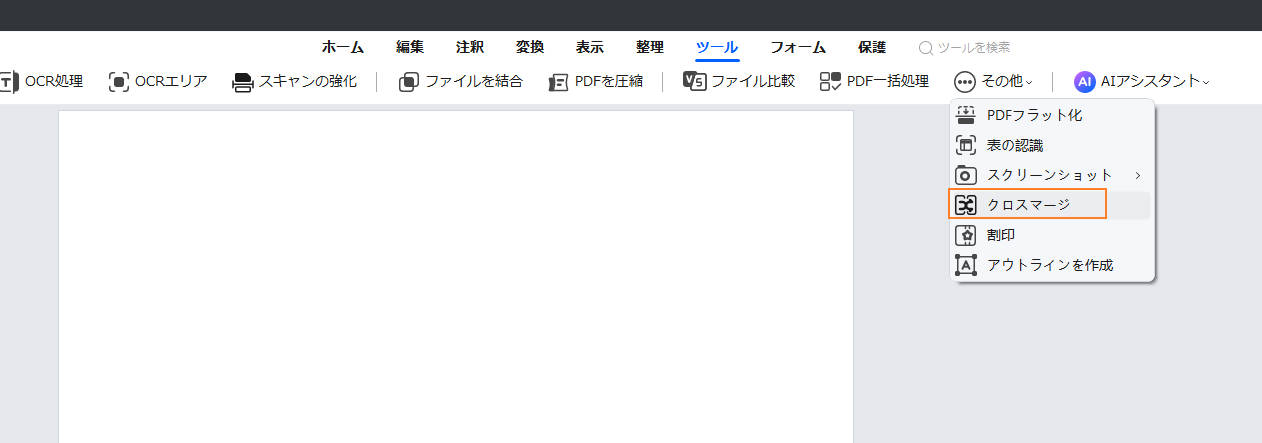Open the AIアシスタント dropdown
The height and width of the screenshot is (443, 1262).
[1142, 81]
